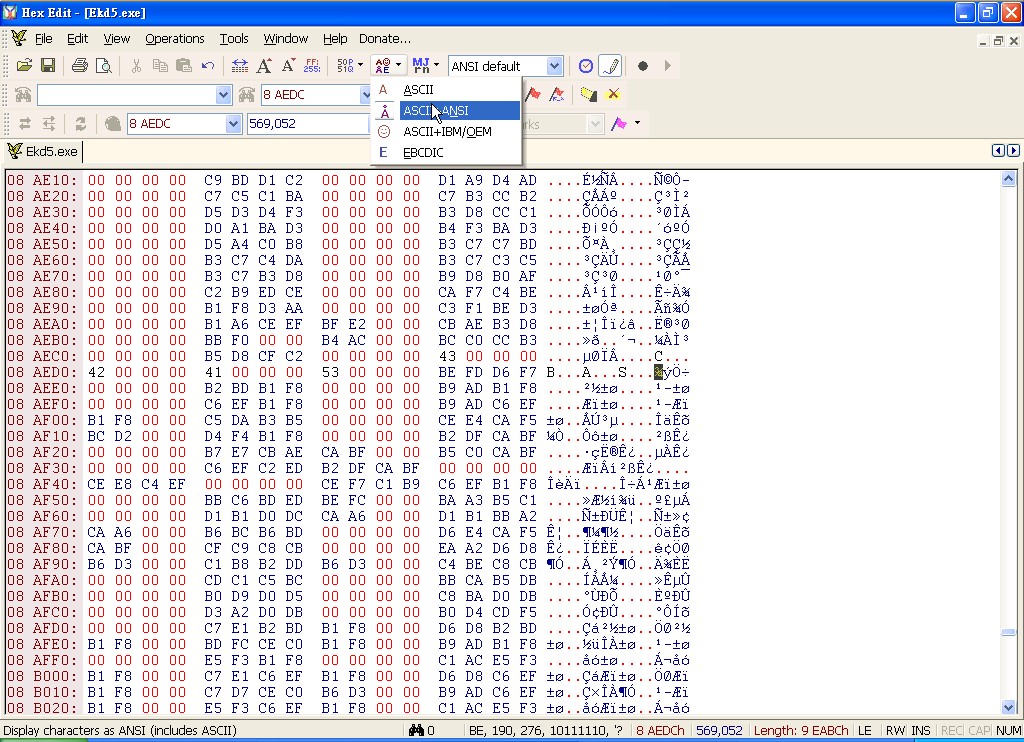Click the character set AE icon button
Image resolution: width=1024 pixels, height=742 pixels.
click(x=383, y=65)
